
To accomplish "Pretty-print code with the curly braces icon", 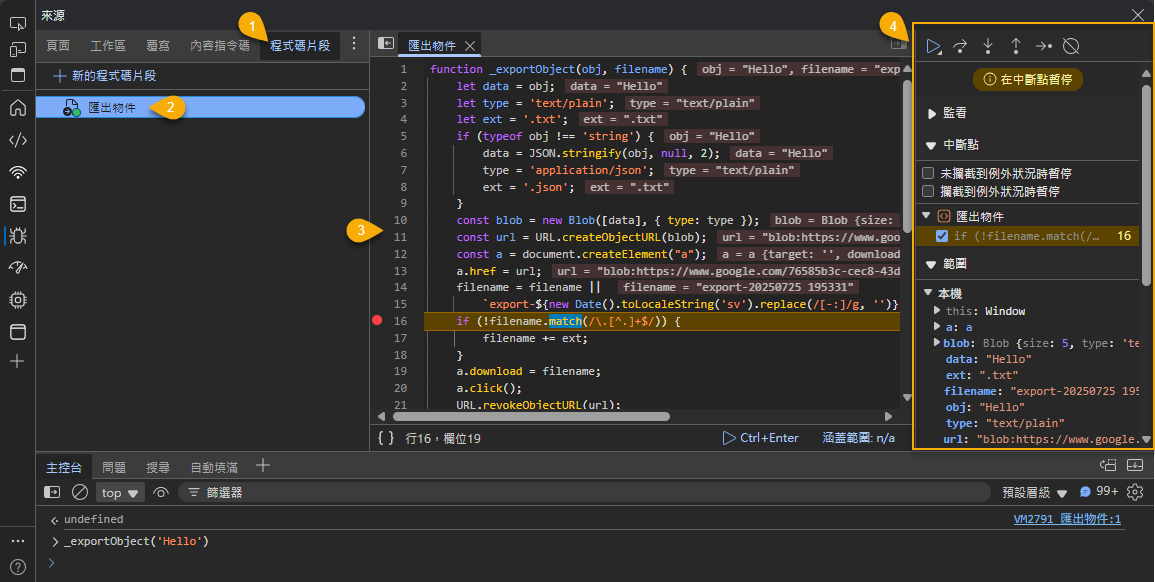I will (x=386, y=438).
